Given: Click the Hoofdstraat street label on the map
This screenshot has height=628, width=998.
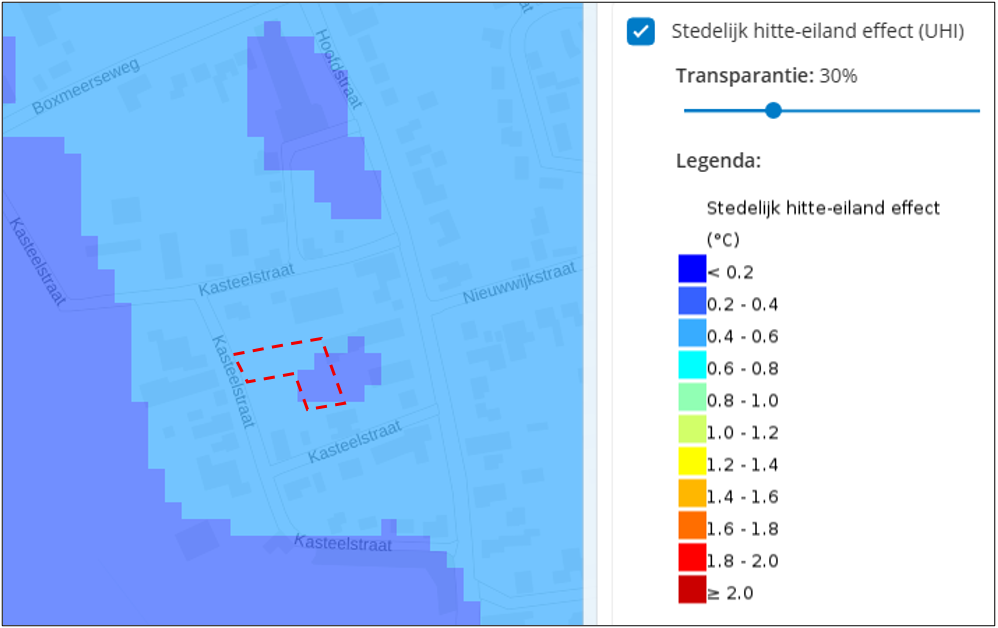Looking at the screenshot, I should (339, 68).
